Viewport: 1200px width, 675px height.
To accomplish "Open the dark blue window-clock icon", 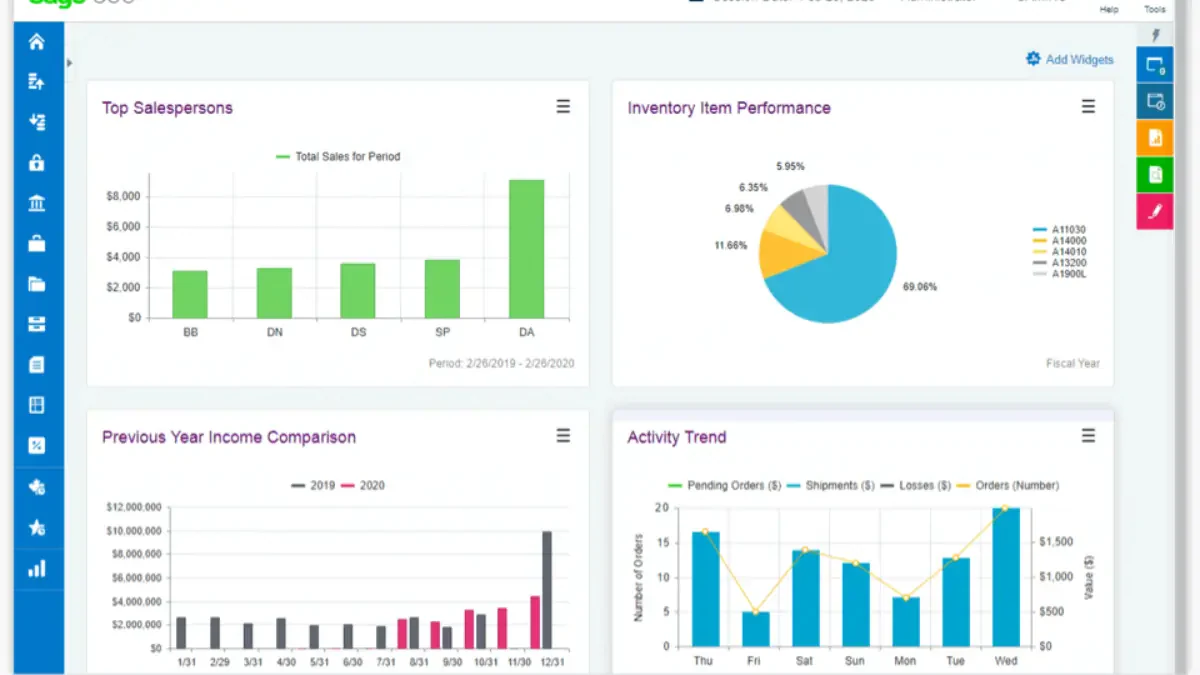I will pyautogui.click(x=1155, y=101).
